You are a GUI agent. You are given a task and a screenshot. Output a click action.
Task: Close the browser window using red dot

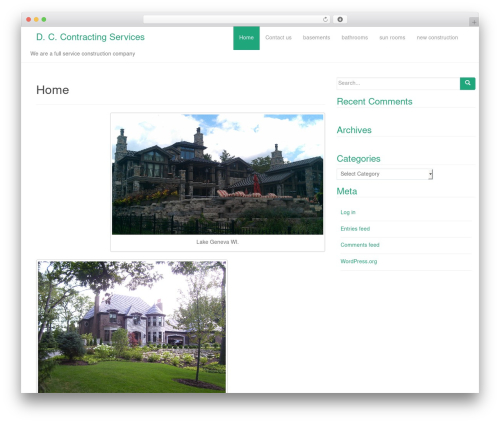click(29, 20)
